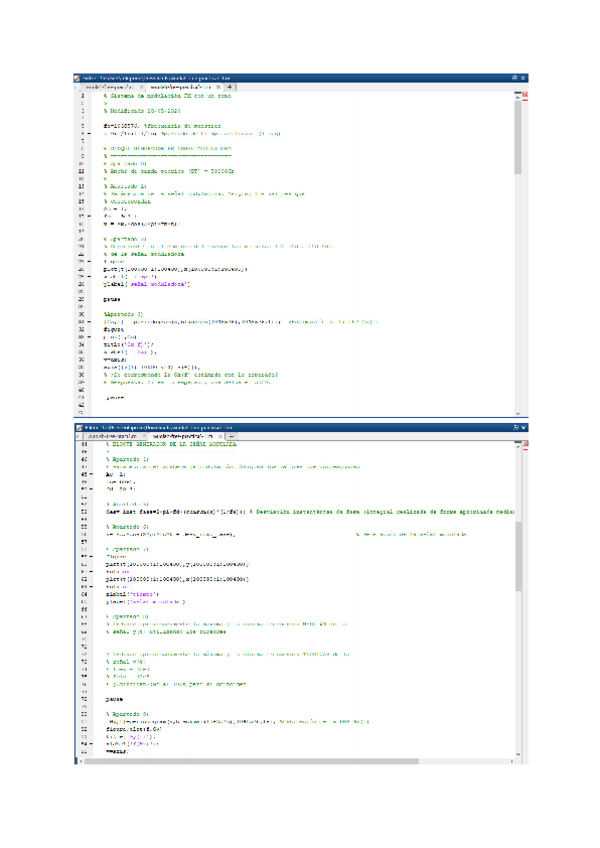Viewport: 600px width, 848px height.
Task: Toggle breakpoint dash beside "ylabel('señal moduladora')" line
Action: 89,285
